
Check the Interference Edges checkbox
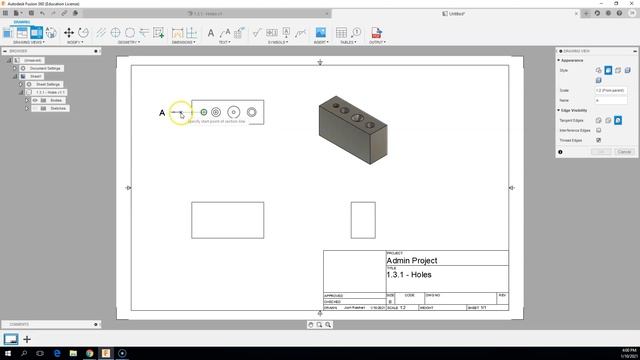pyautogui.click(x=598, y=130)
